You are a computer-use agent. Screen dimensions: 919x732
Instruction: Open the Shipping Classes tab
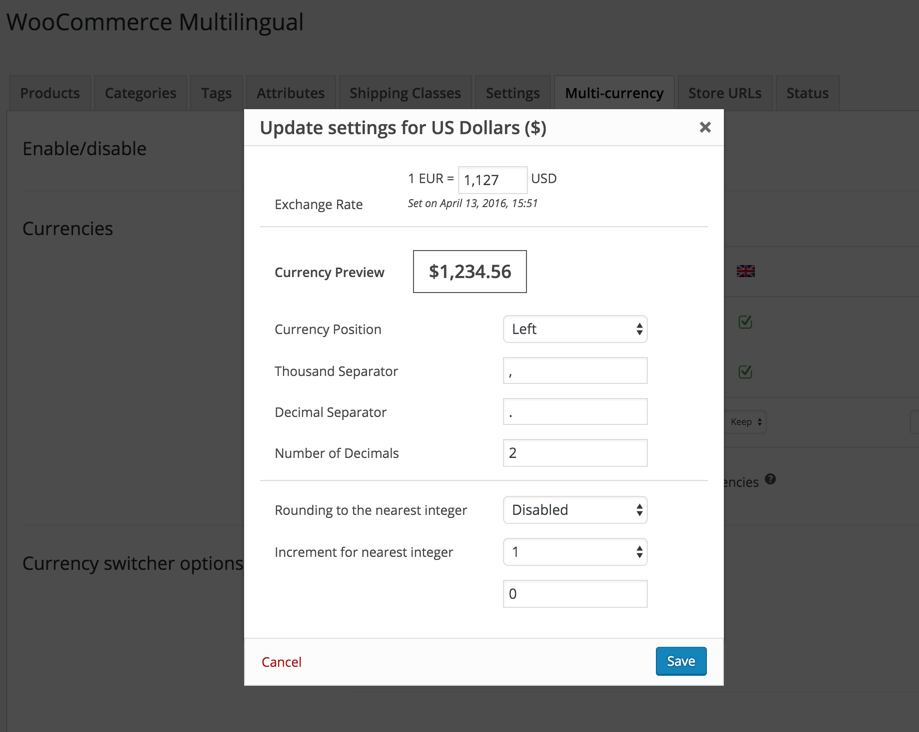[405, 93]
